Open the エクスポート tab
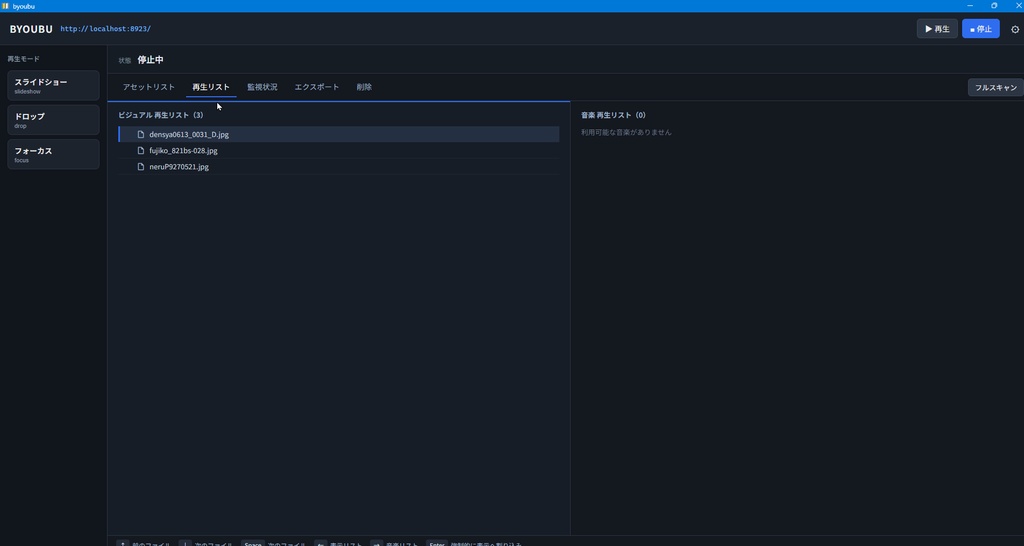 (317, 87)
